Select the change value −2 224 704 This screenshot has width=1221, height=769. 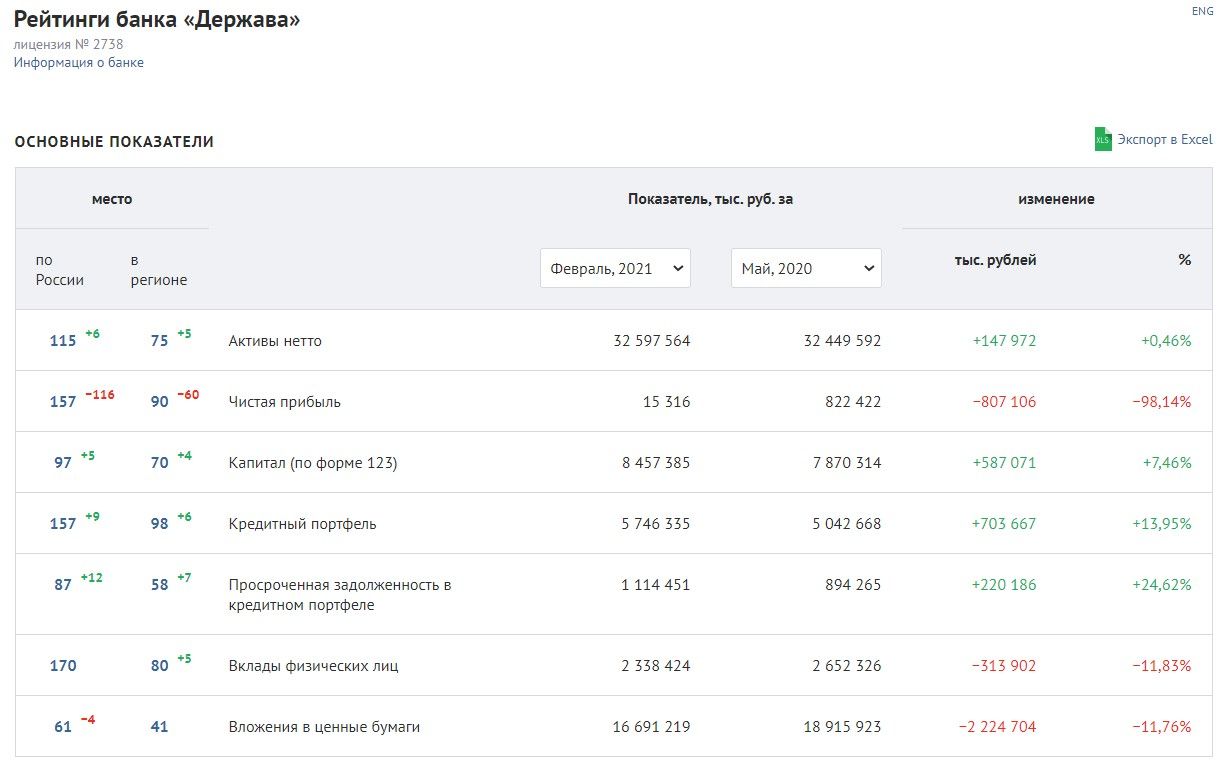click(x=998, y=727)
